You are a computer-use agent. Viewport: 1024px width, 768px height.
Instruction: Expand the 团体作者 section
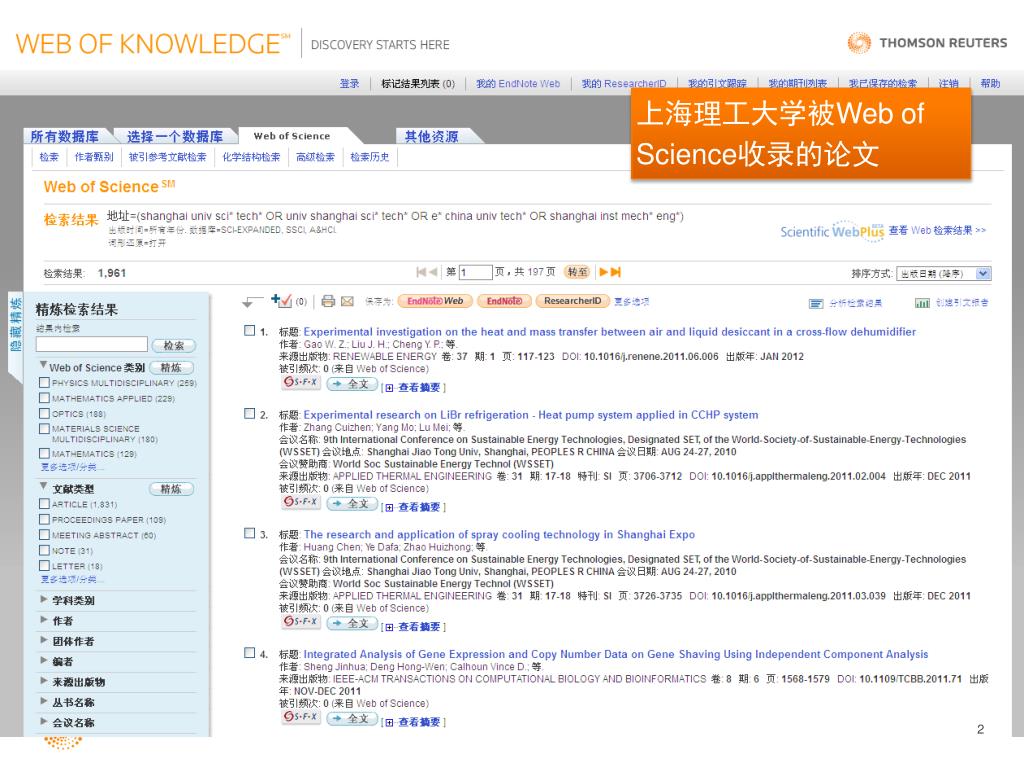point(43,640)
